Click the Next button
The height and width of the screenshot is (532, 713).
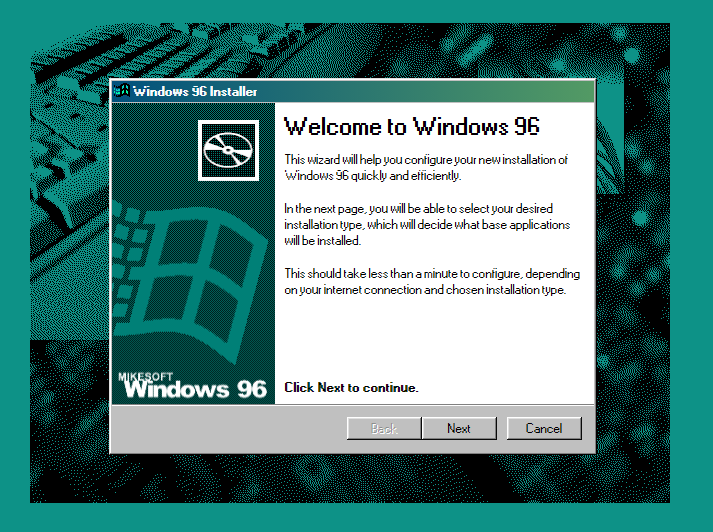click(459, 428)
